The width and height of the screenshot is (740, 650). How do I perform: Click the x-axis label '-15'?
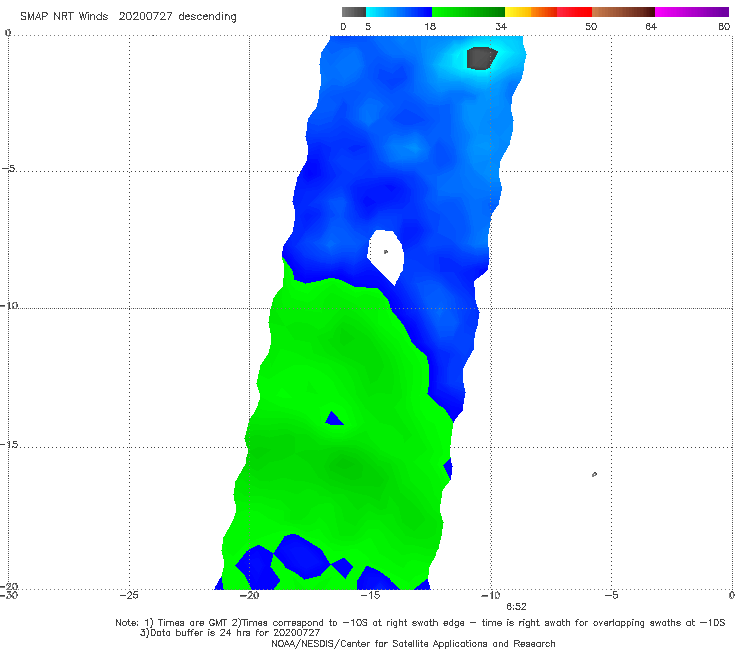coord(370,595)
